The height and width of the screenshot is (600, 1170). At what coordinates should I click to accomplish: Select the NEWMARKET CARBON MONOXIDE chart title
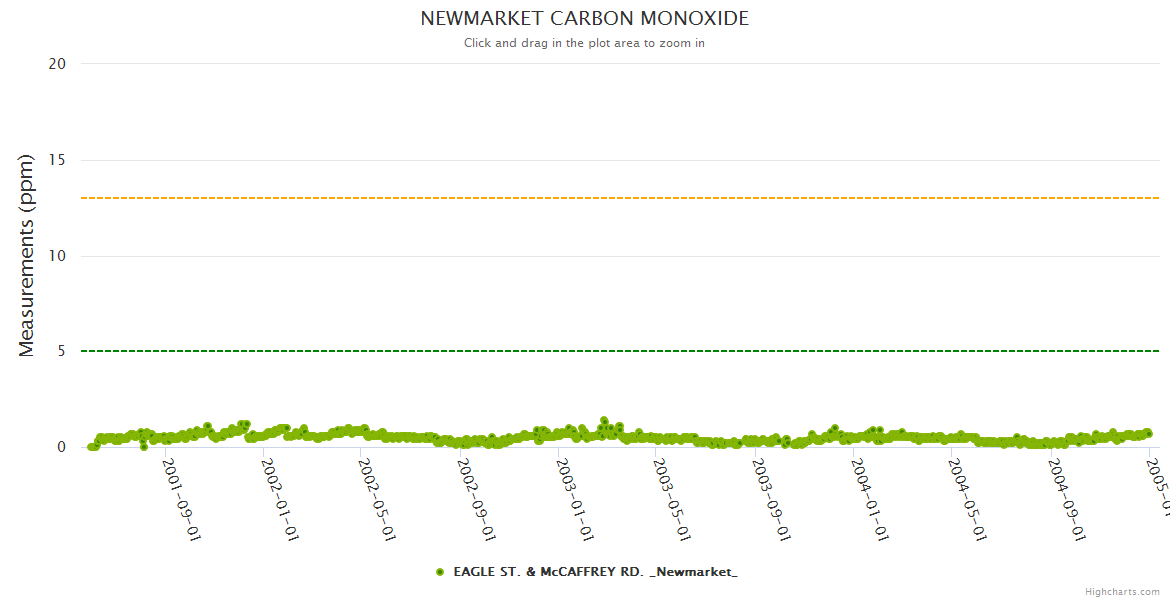point(584,19)
